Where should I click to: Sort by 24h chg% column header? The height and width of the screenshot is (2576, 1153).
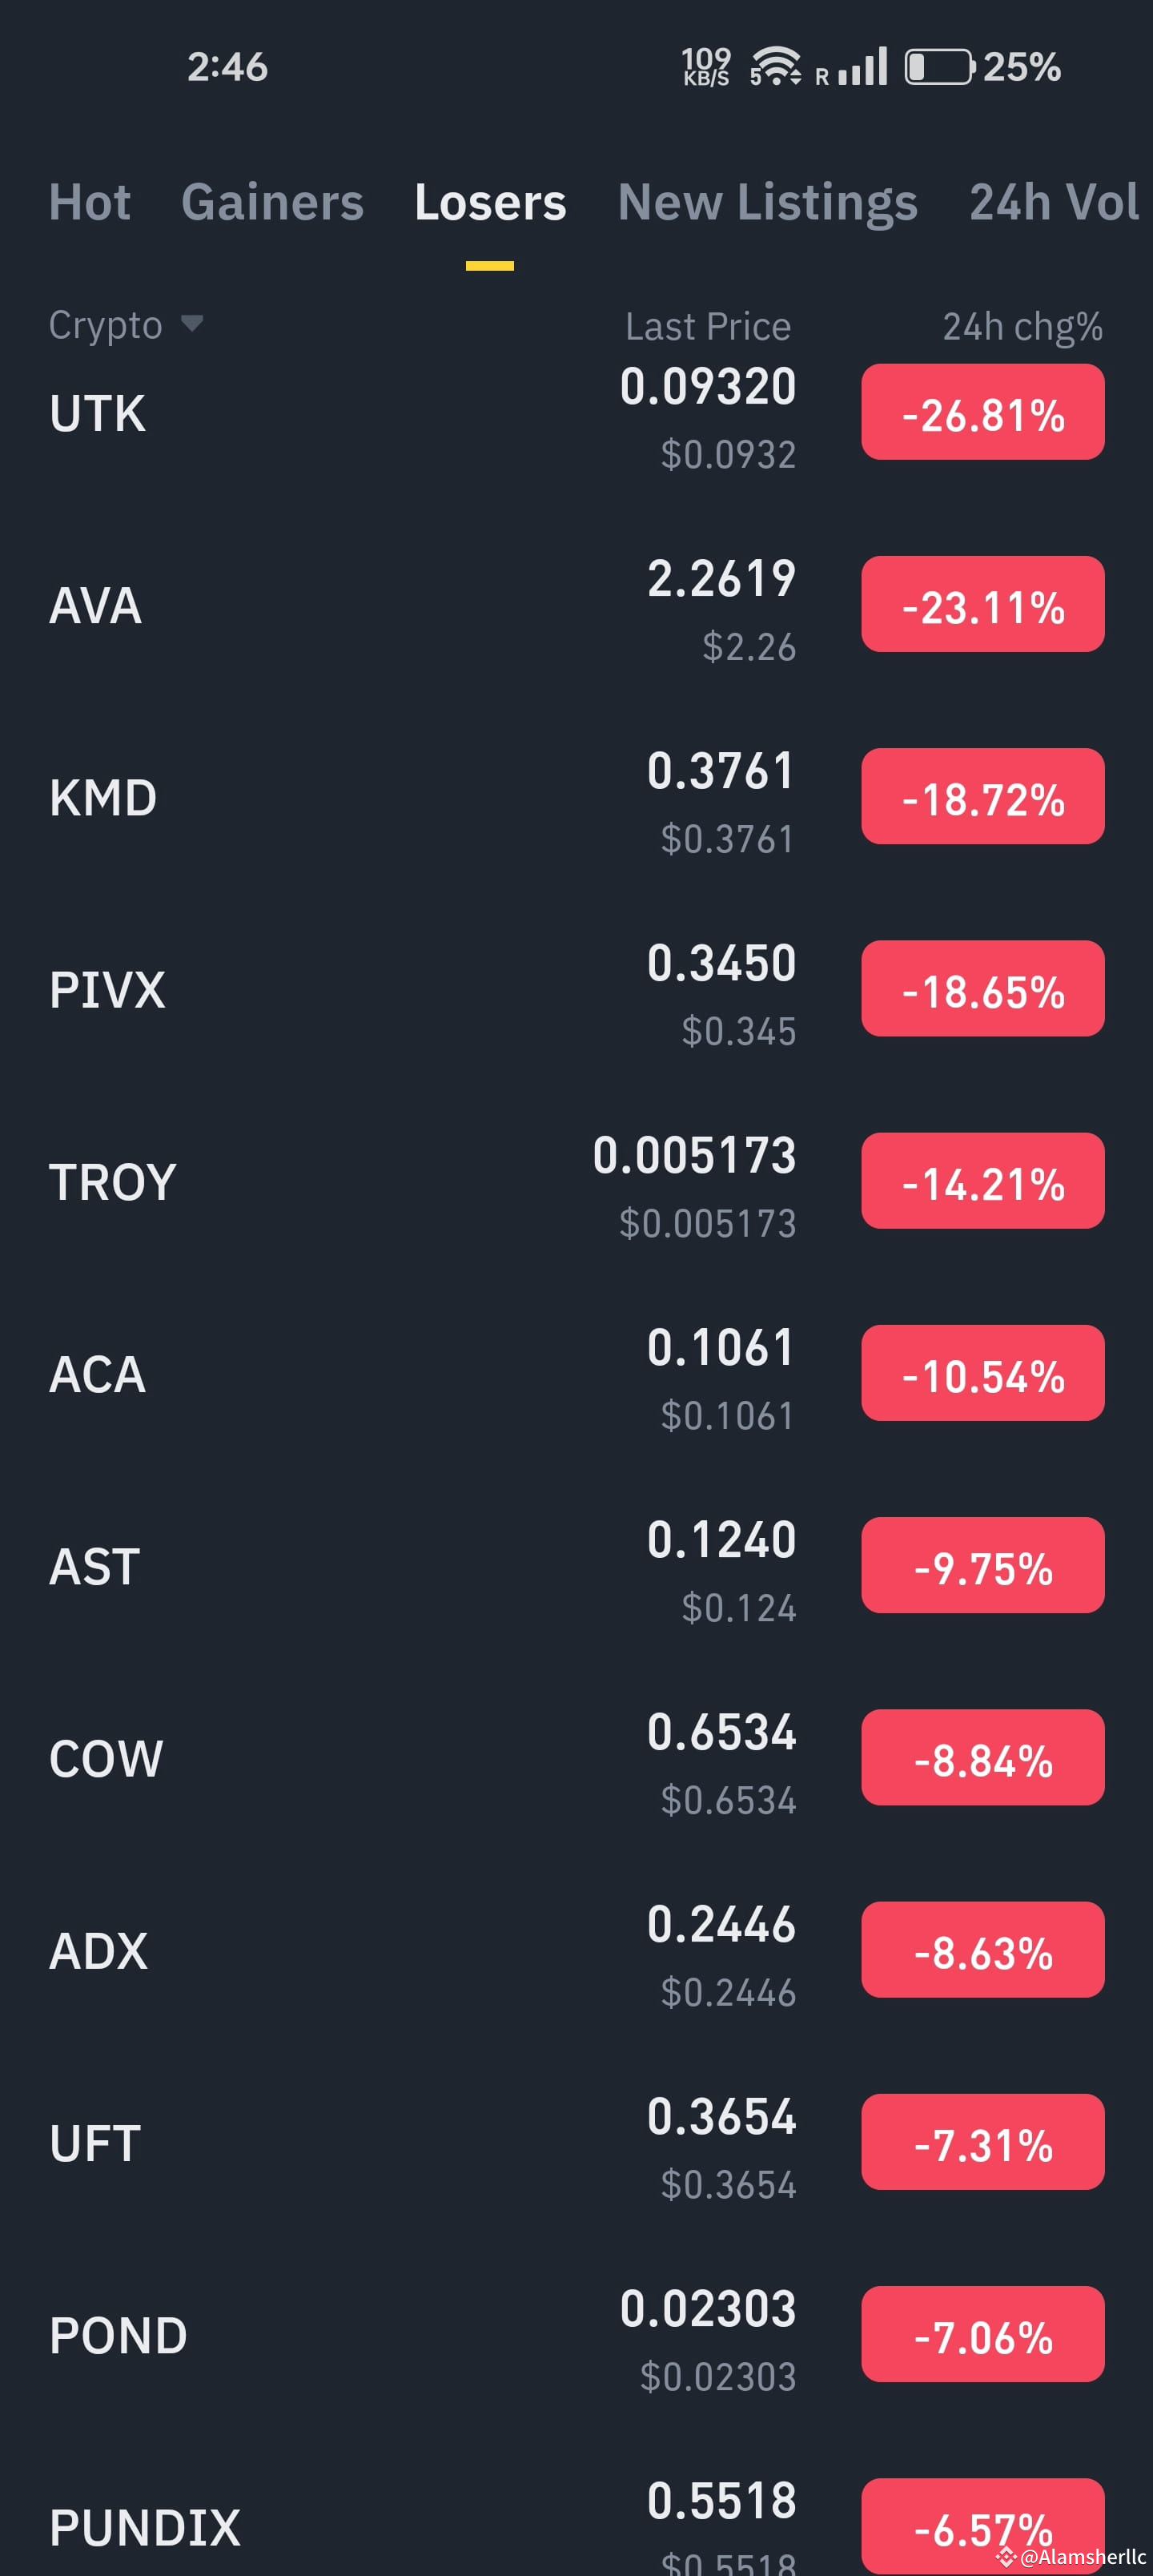[x=1022, y=327]
